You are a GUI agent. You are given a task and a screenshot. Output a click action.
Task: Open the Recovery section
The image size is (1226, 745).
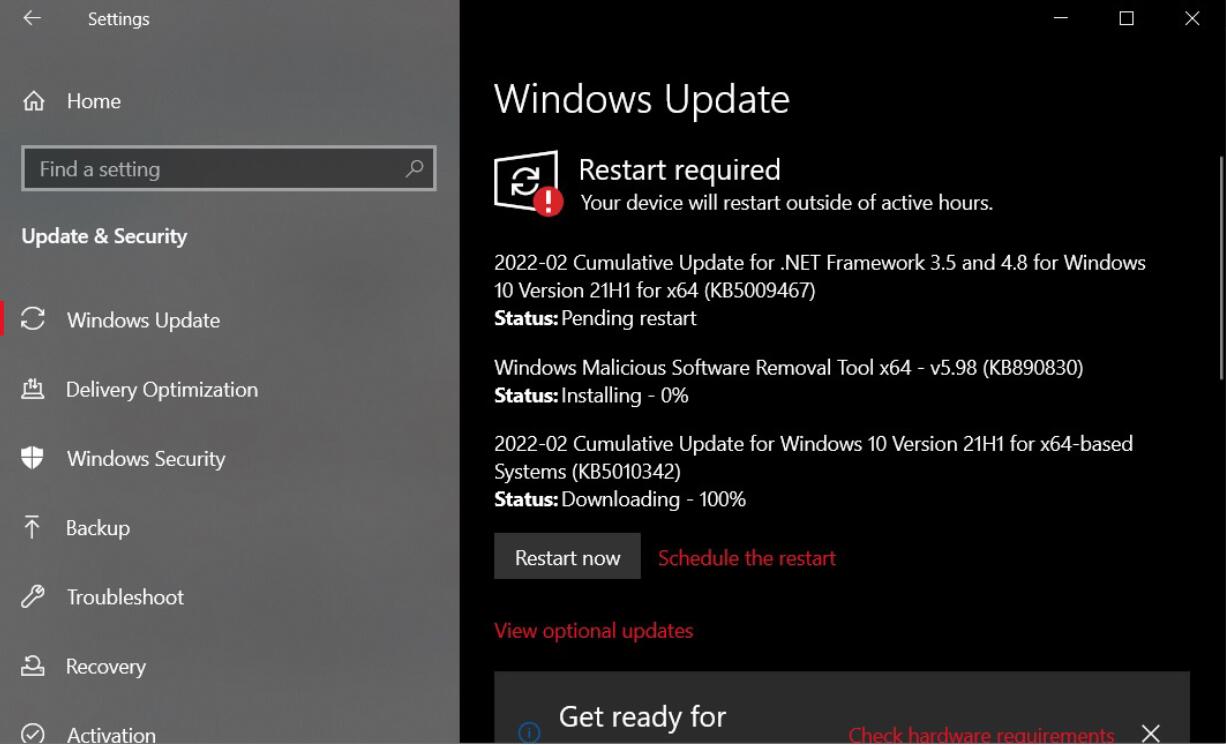tap(106, 666)
